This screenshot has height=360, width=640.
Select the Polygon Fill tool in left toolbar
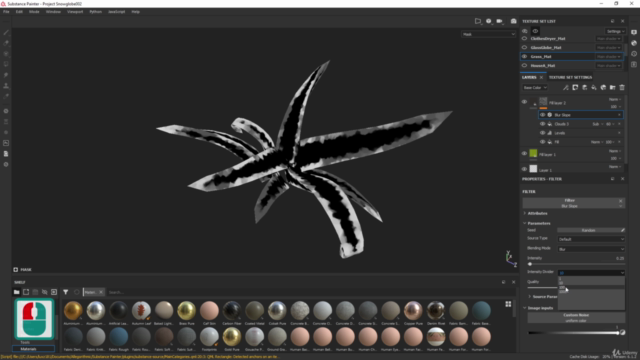tap(6, 64)
